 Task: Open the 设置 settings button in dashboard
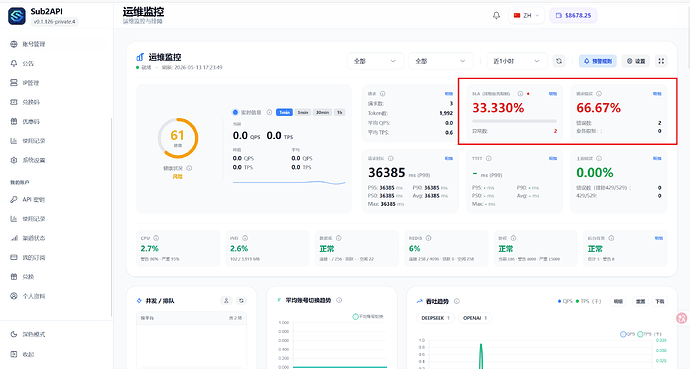click(636, 61)
